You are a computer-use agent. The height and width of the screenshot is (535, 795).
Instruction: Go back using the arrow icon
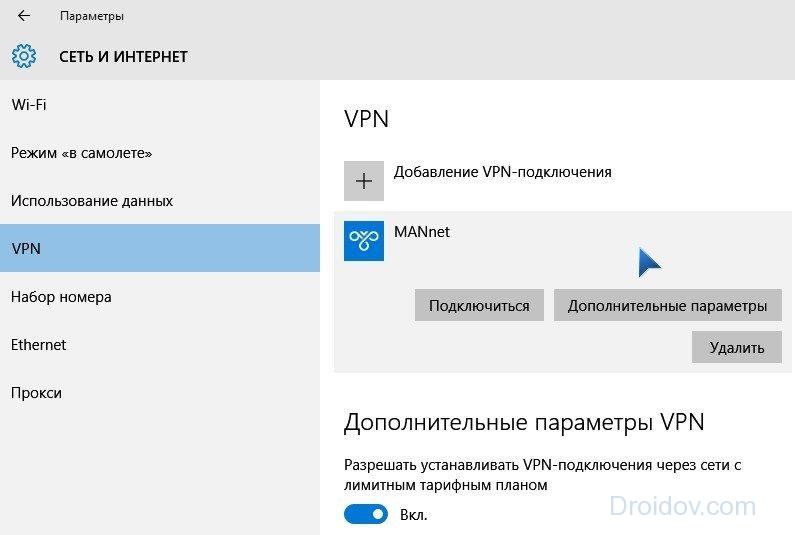point(24,16)
